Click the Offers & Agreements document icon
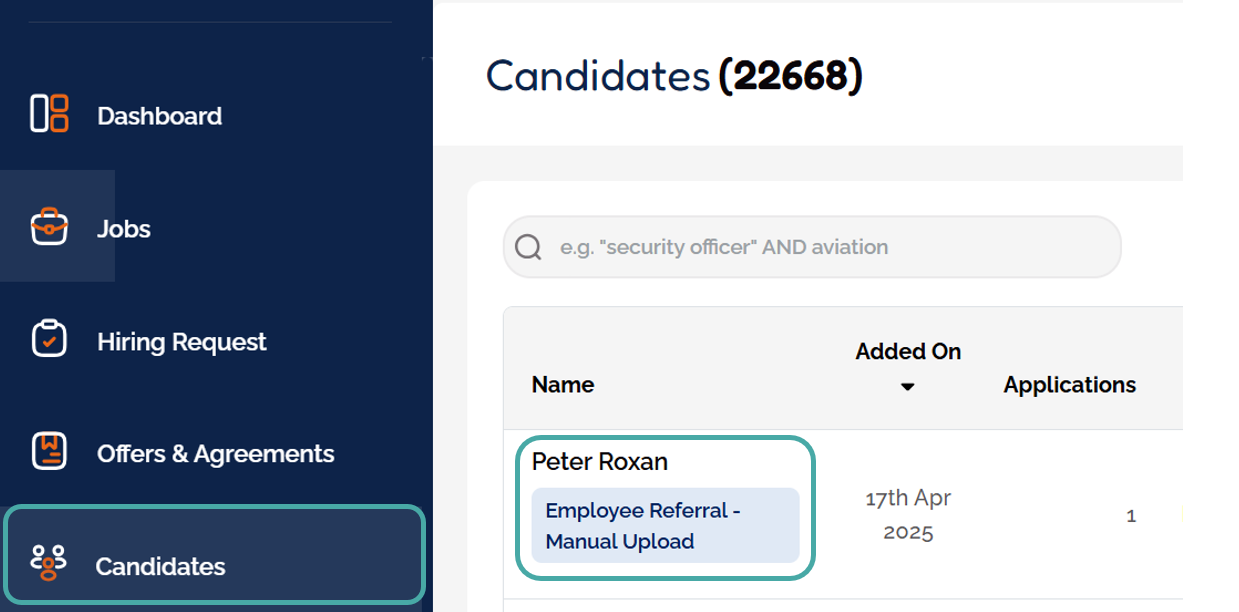 tap(49, 452)
